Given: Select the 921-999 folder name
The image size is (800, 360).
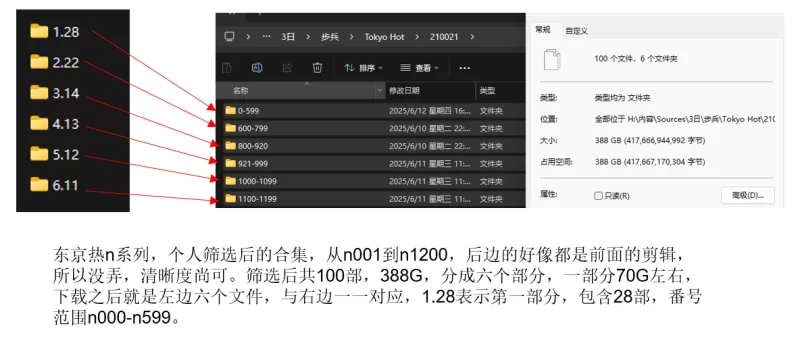Looking at the screenshot, I should (x=253, y=164).
